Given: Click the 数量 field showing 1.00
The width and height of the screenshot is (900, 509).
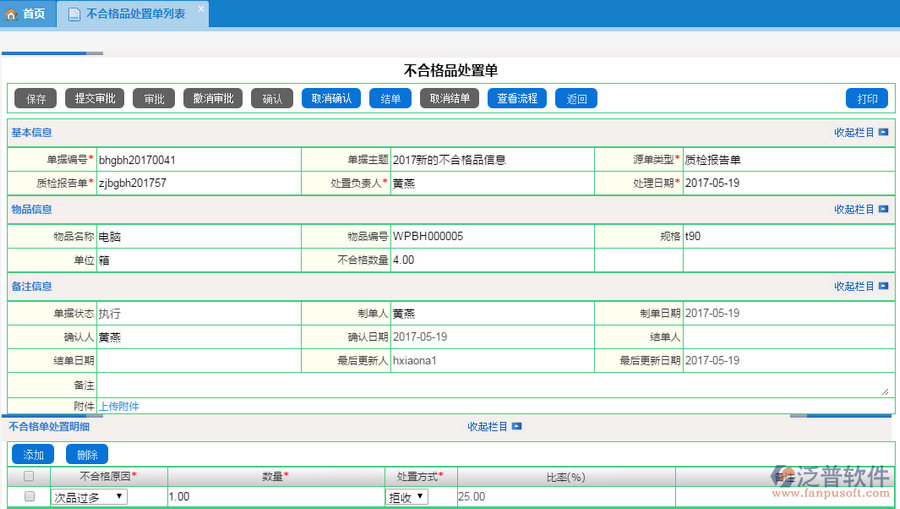Looking at the screenshot, I should click(275, 497).
